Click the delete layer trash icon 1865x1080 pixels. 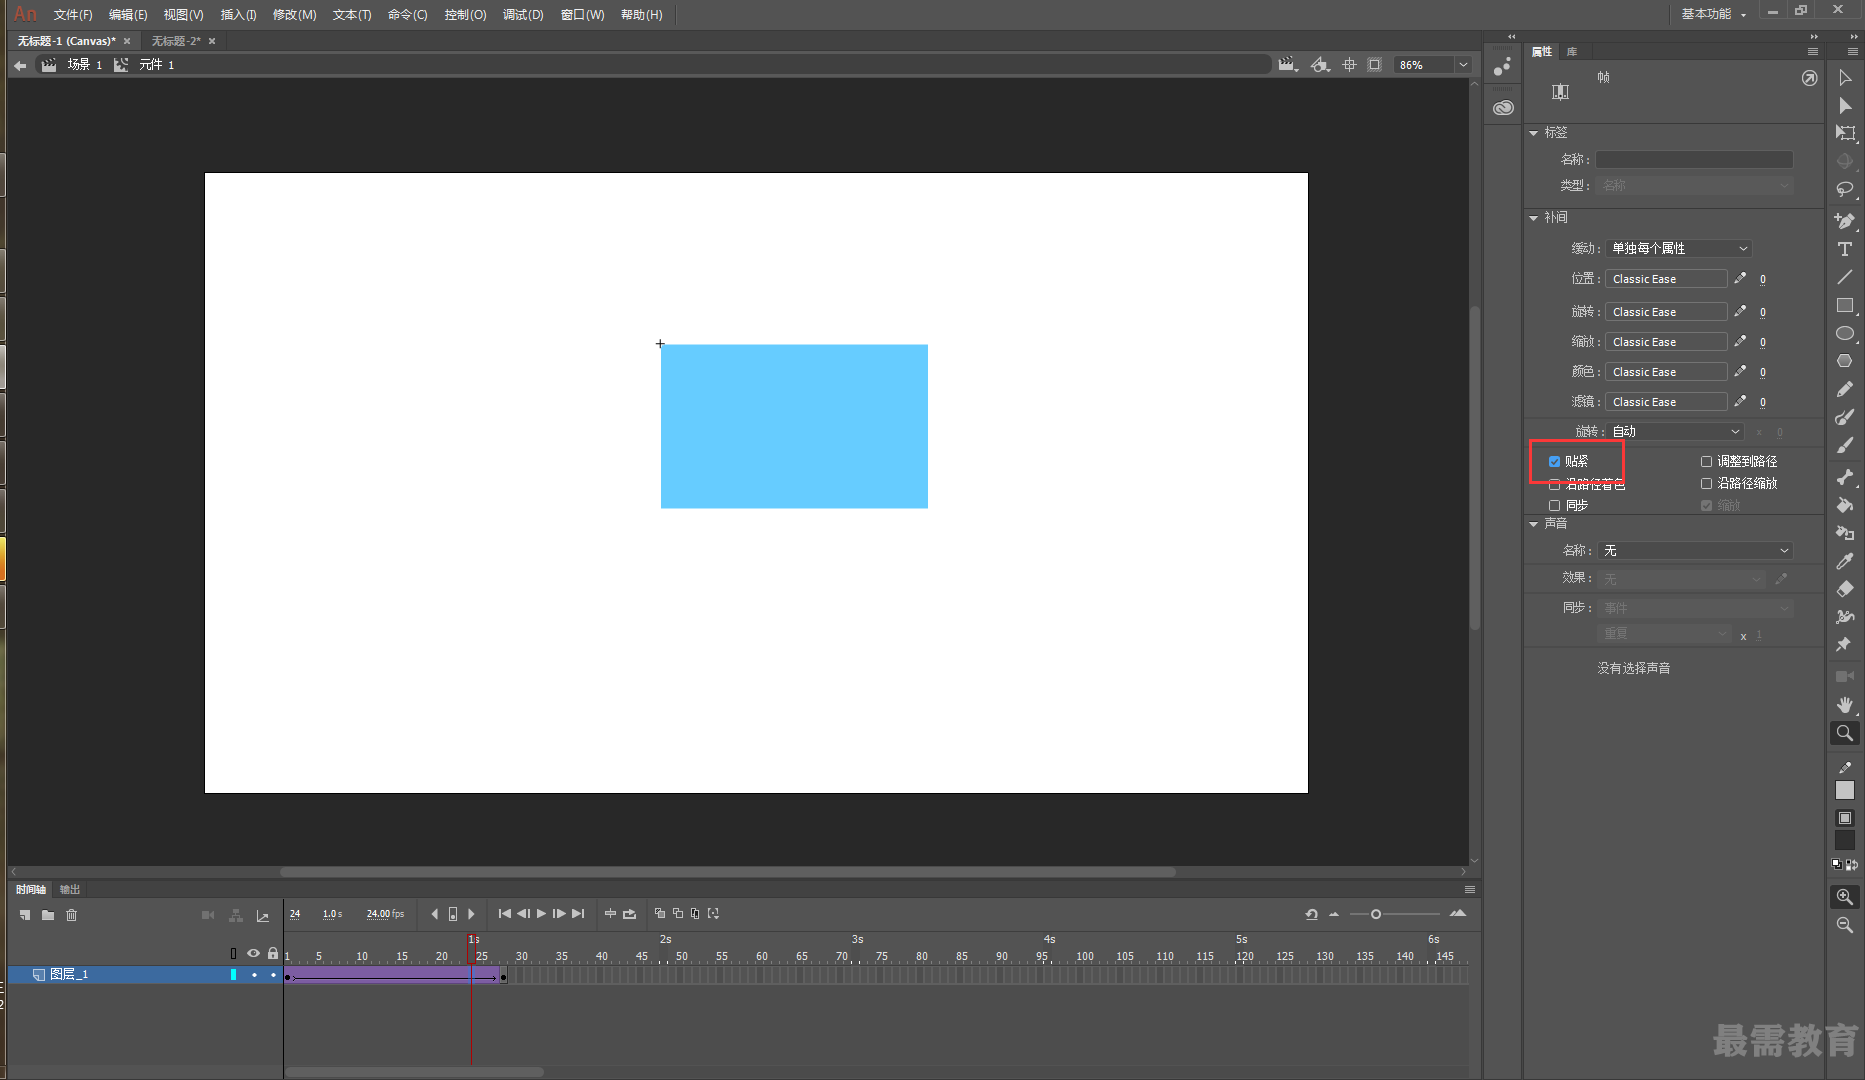(72, 915)
